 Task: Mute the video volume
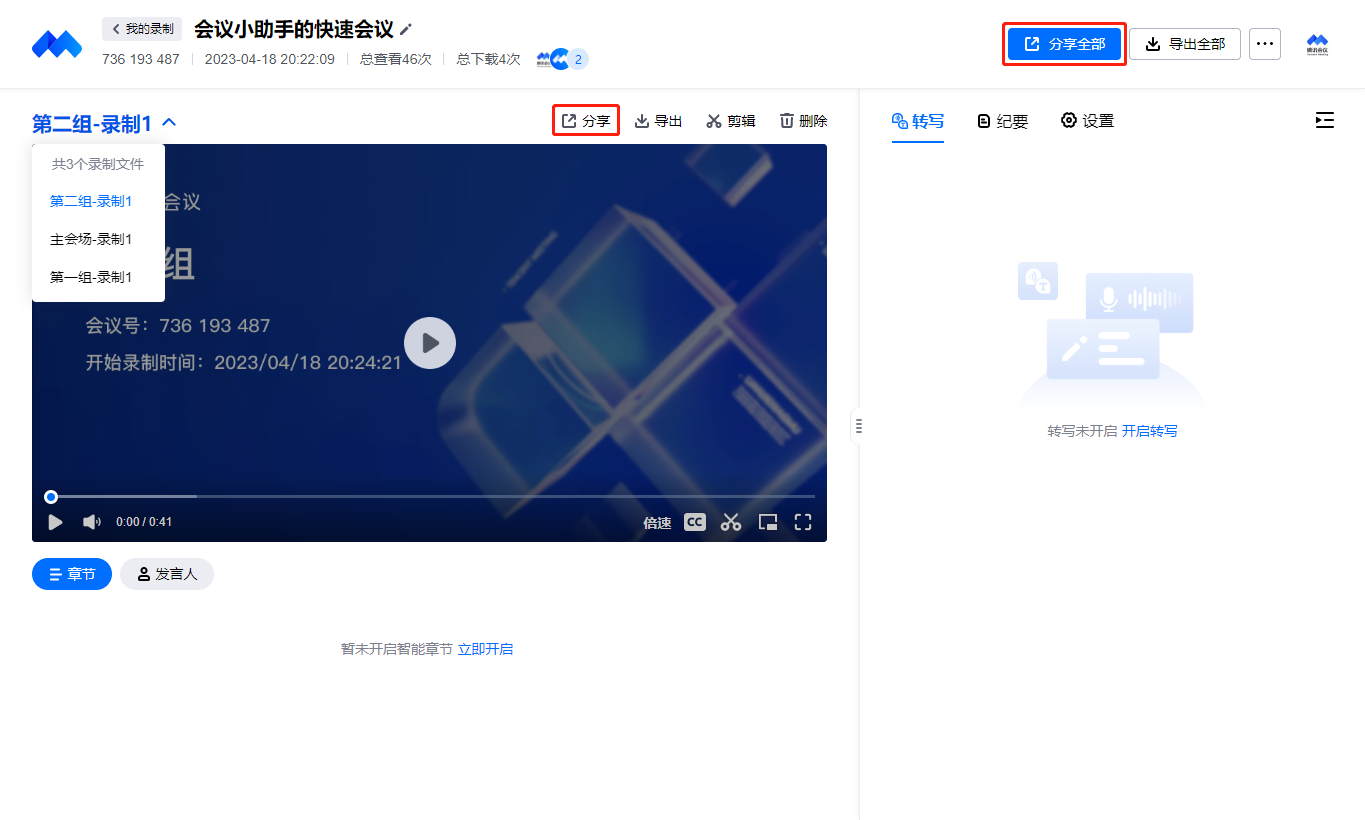92,522
